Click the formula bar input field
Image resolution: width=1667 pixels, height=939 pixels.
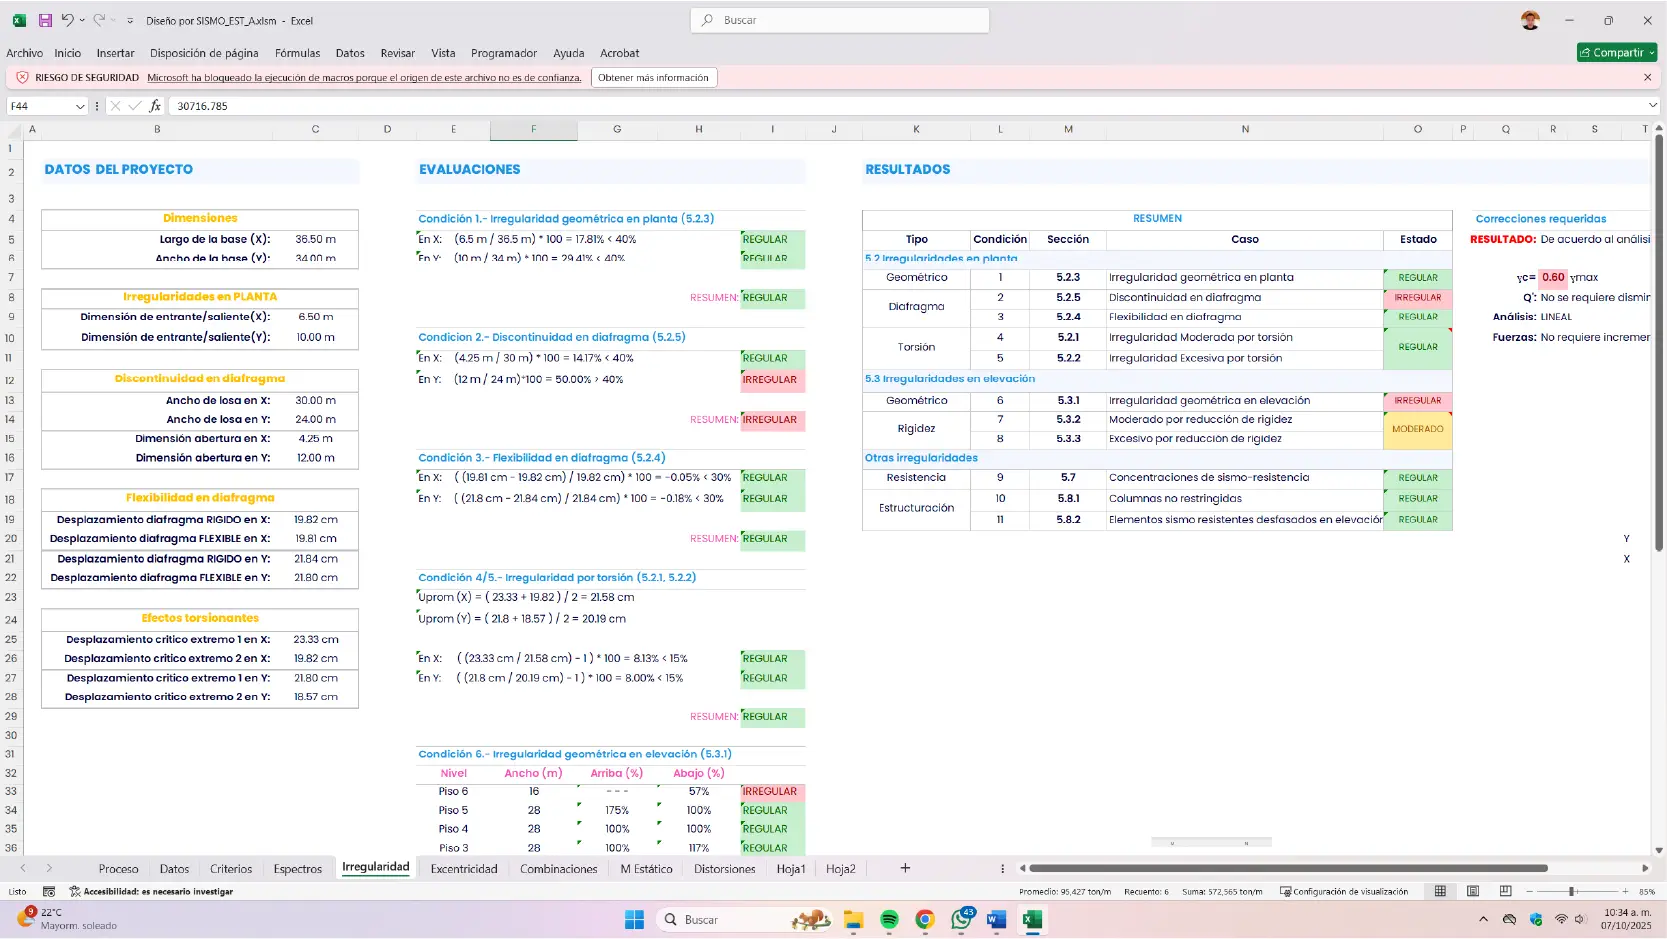click(900, 106)
